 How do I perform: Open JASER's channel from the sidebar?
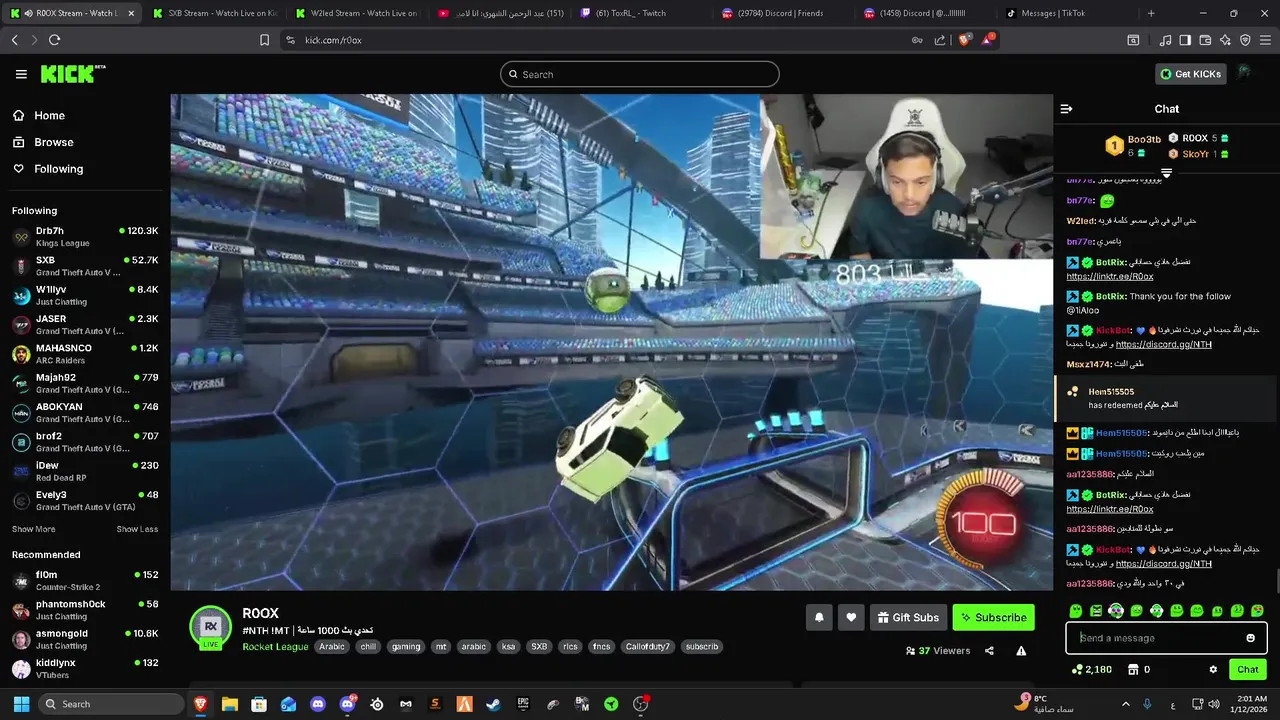pyautogui.click(x=85, y=325)
